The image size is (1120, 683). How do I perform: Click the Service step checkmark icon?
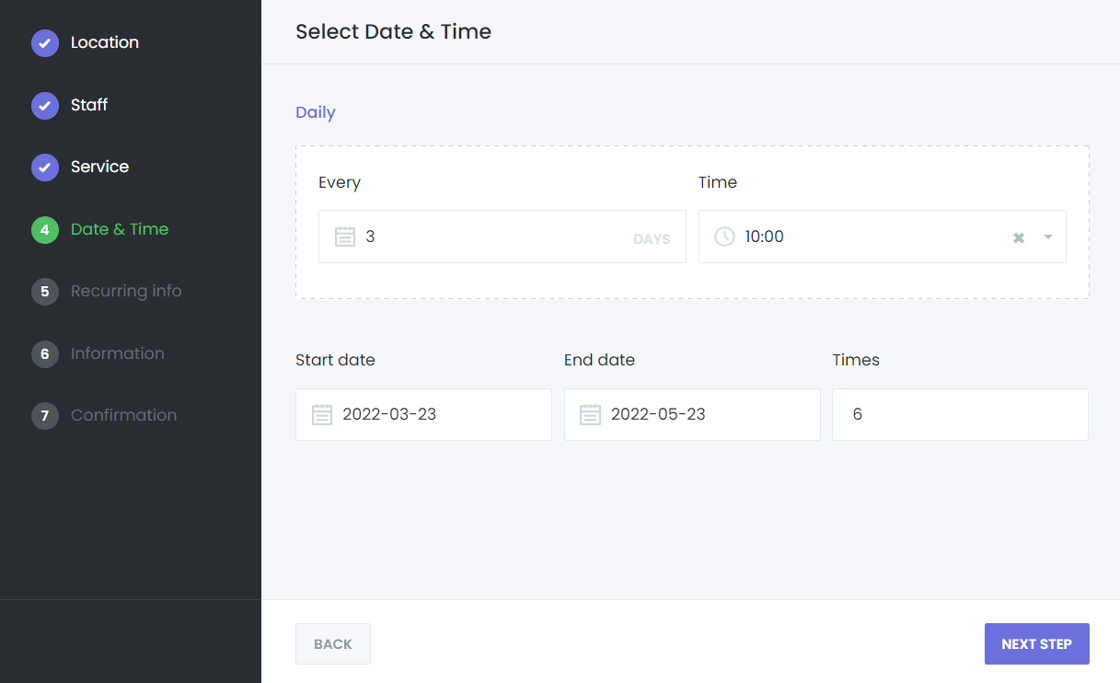(x=45, y=167)
